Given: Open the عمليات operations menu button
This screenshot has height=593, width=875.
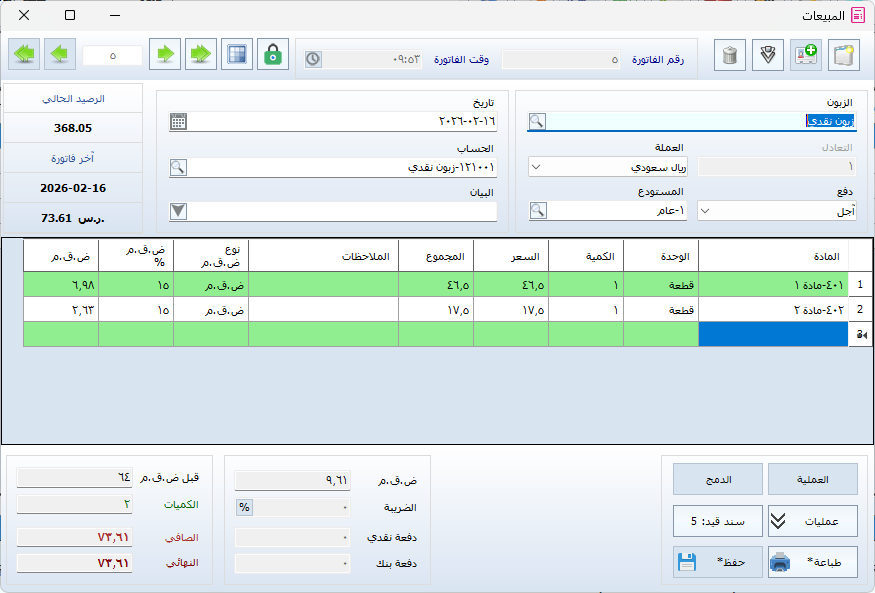Looking at the screenshot, I should 812,521.
